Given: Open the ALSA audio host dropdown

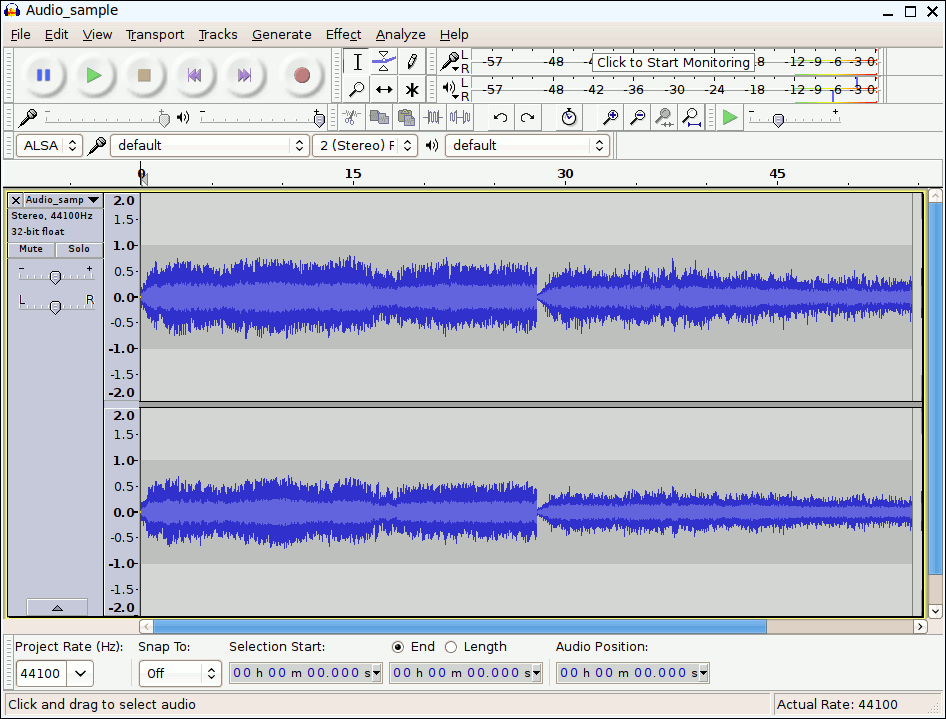Looking at the screenshot, I should click(x=49, y=145).
